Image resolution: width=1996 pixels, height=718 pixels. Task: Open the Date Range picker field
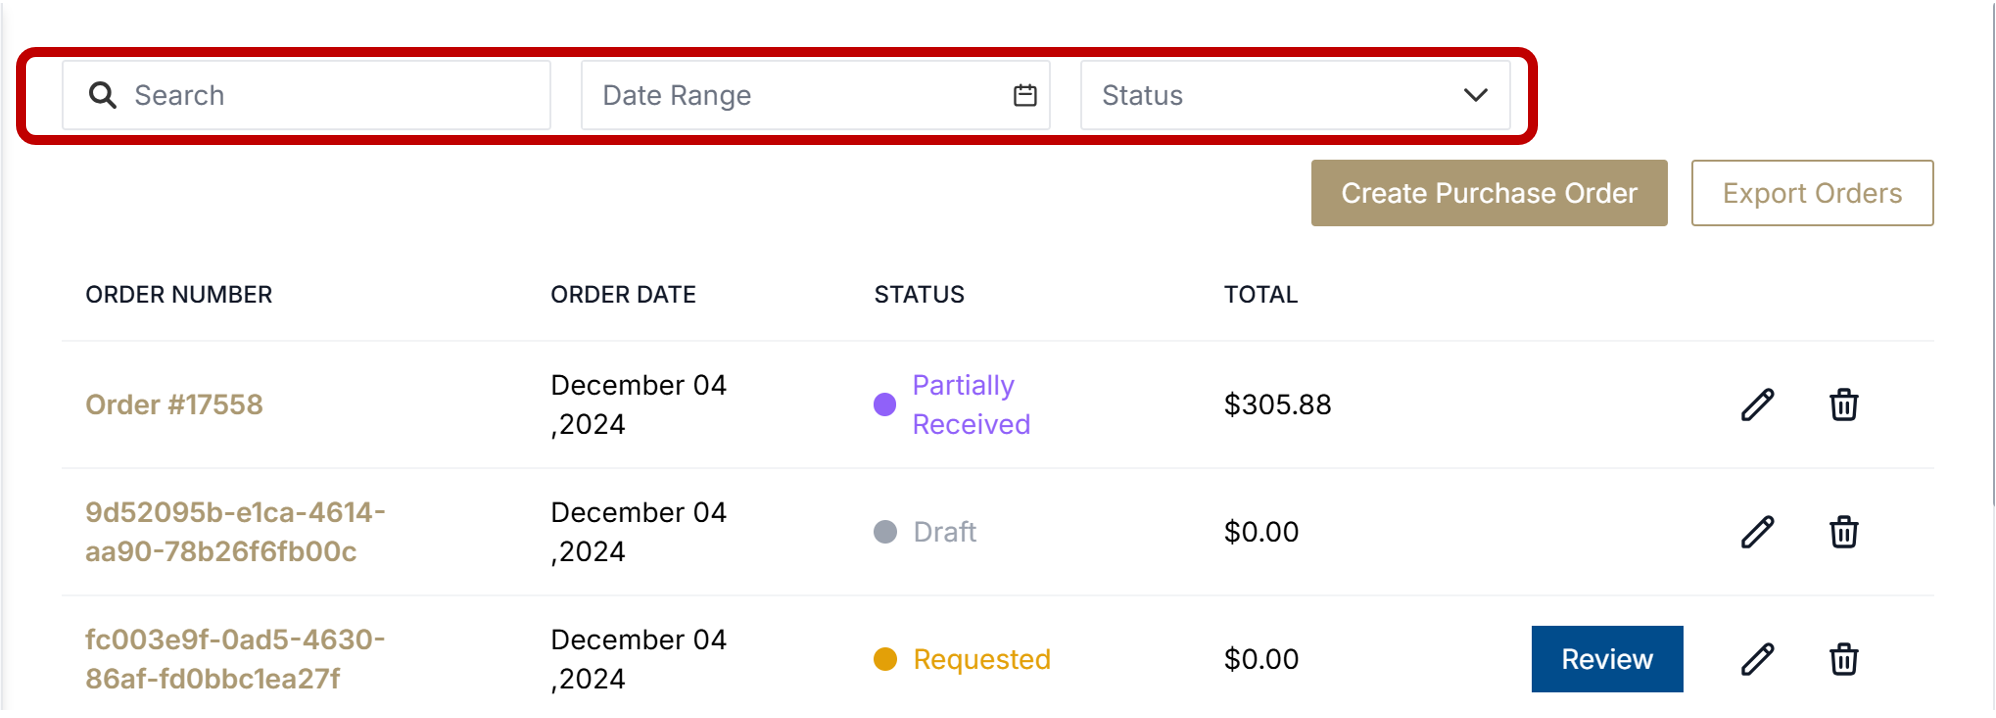pos(790,95)
